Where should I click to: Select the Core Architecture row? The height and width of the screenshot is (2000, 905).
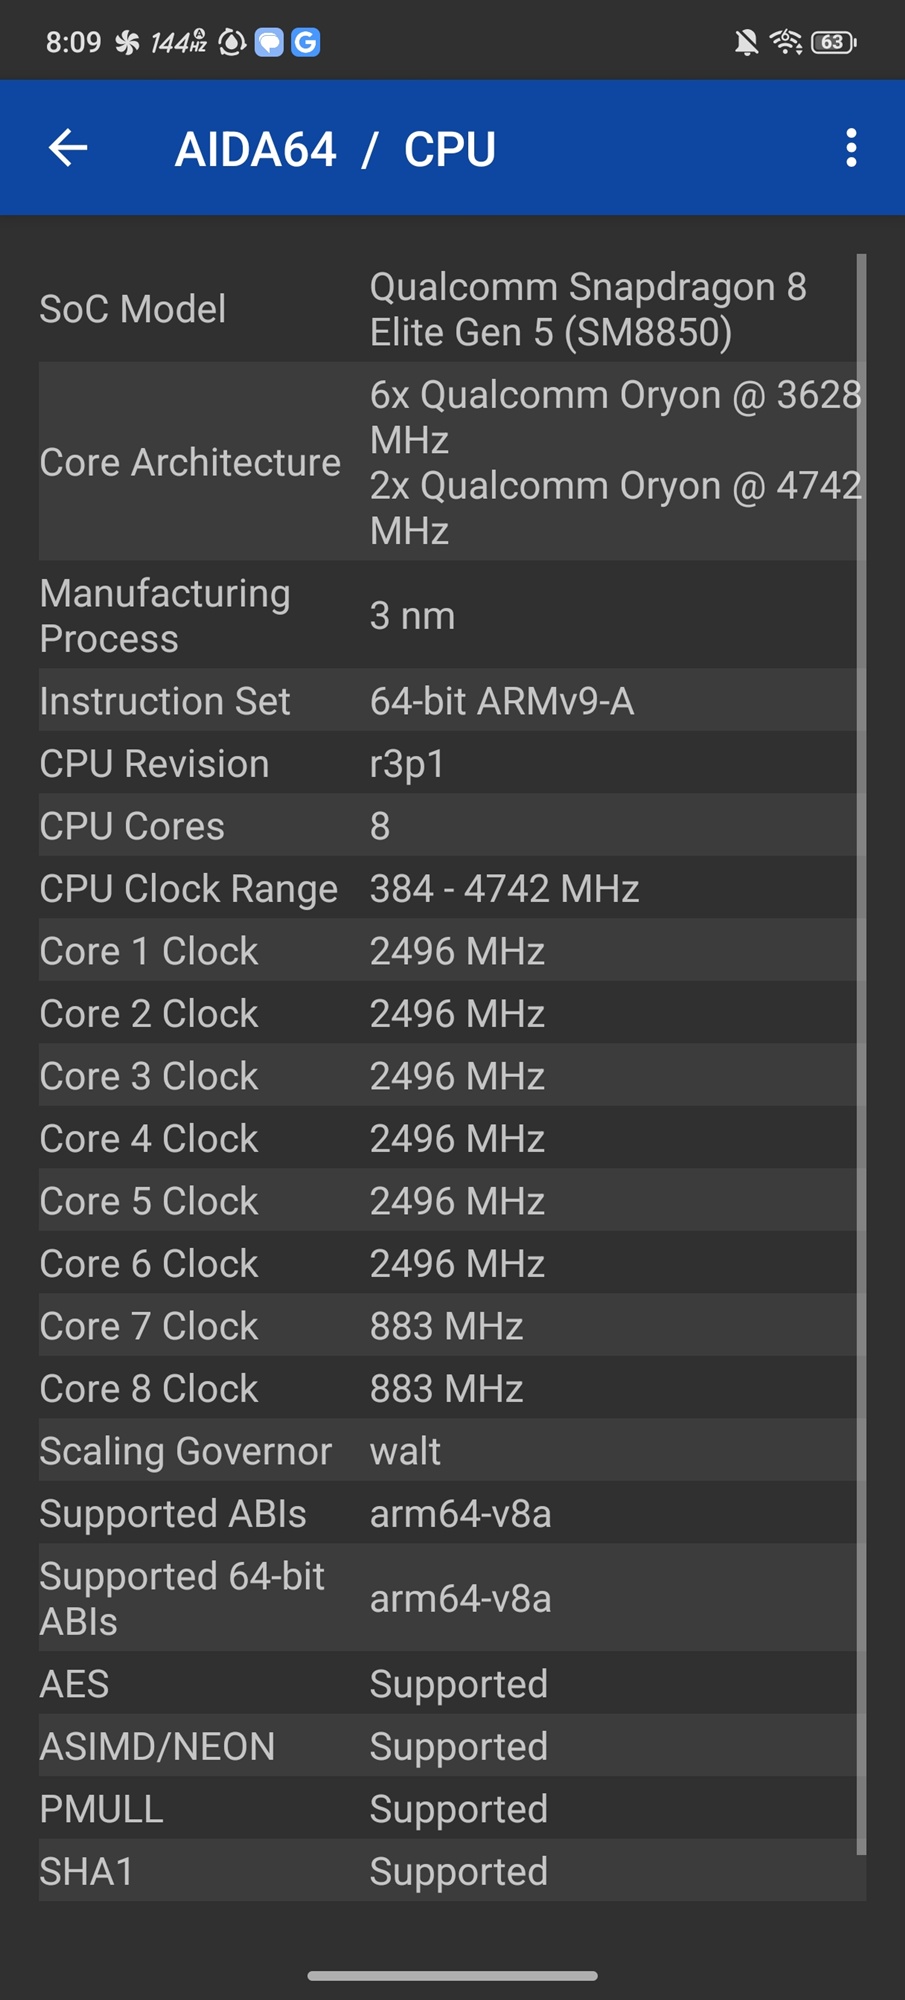point(452,462)
